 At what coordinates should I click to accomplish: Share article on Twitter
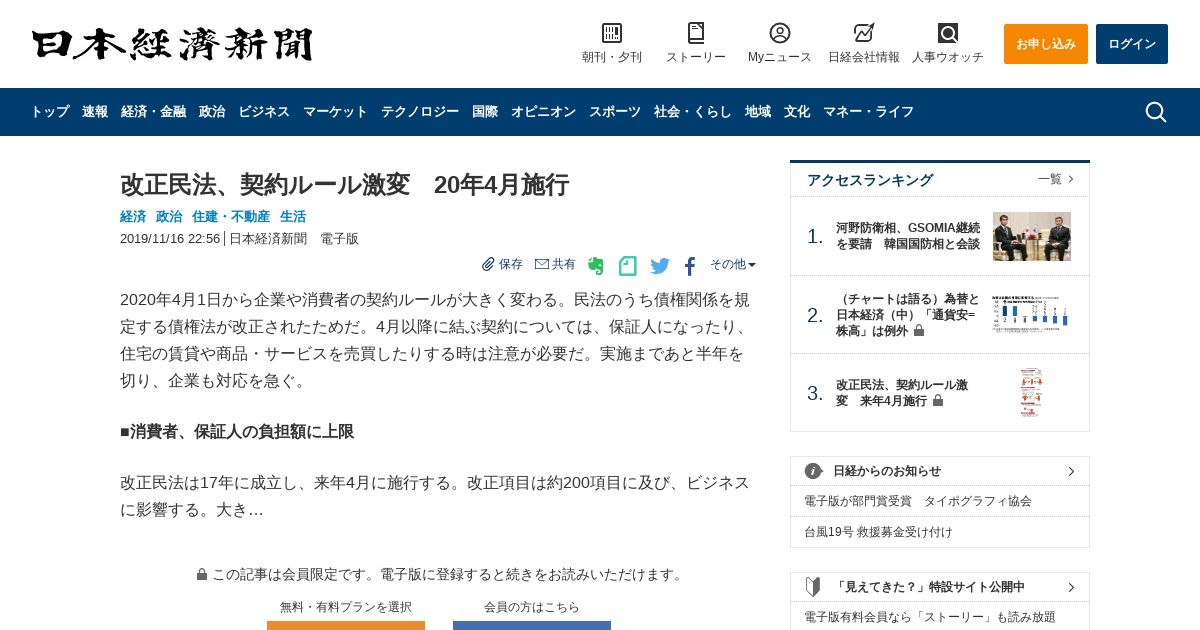tap(660, 266)
